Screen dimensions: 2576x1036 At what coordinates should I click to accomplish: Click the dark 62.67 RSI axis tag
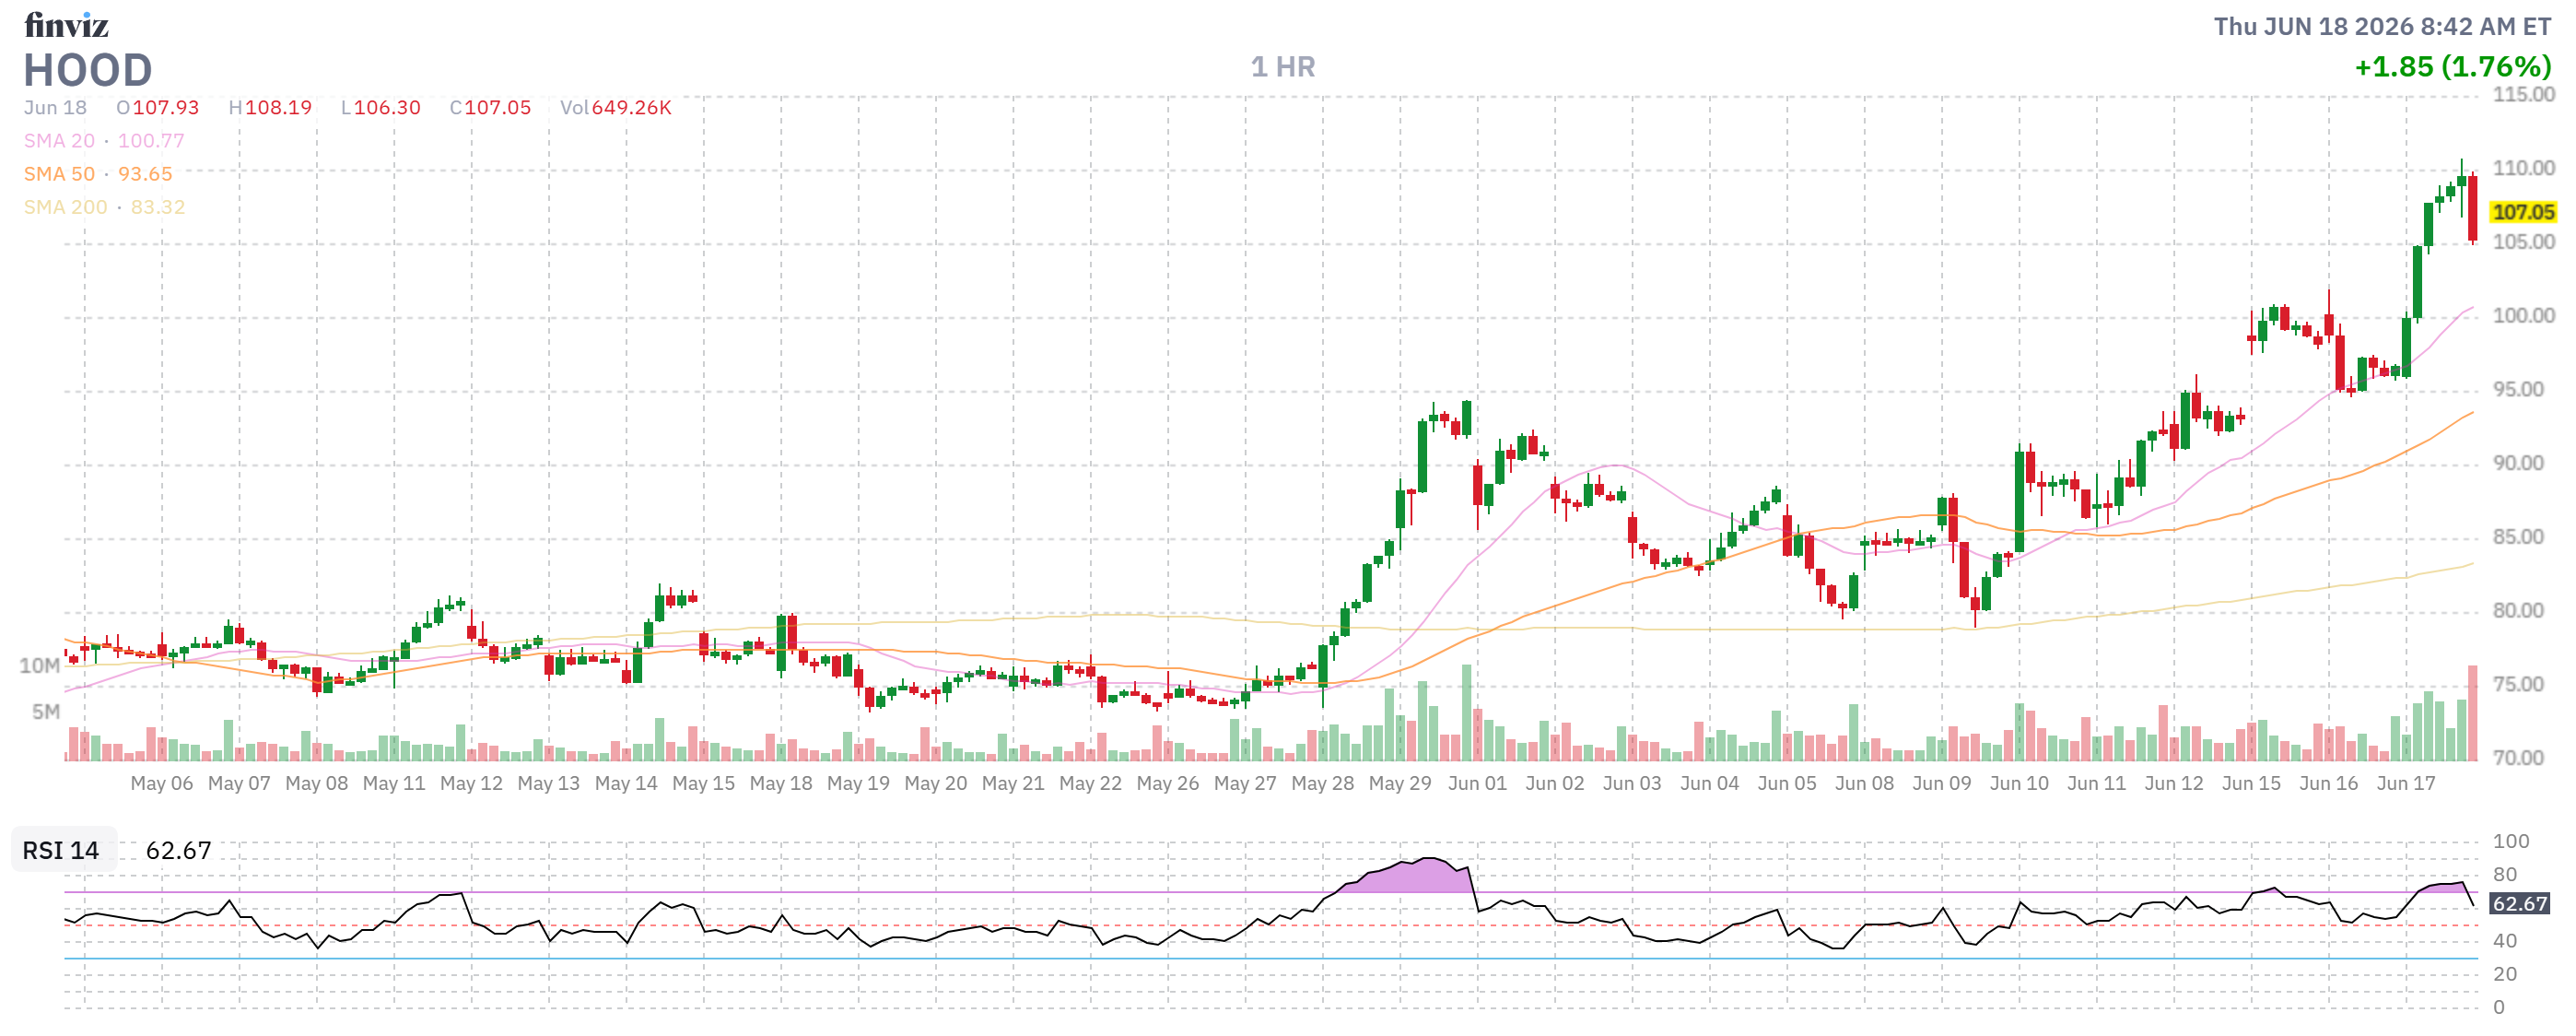2519,904
